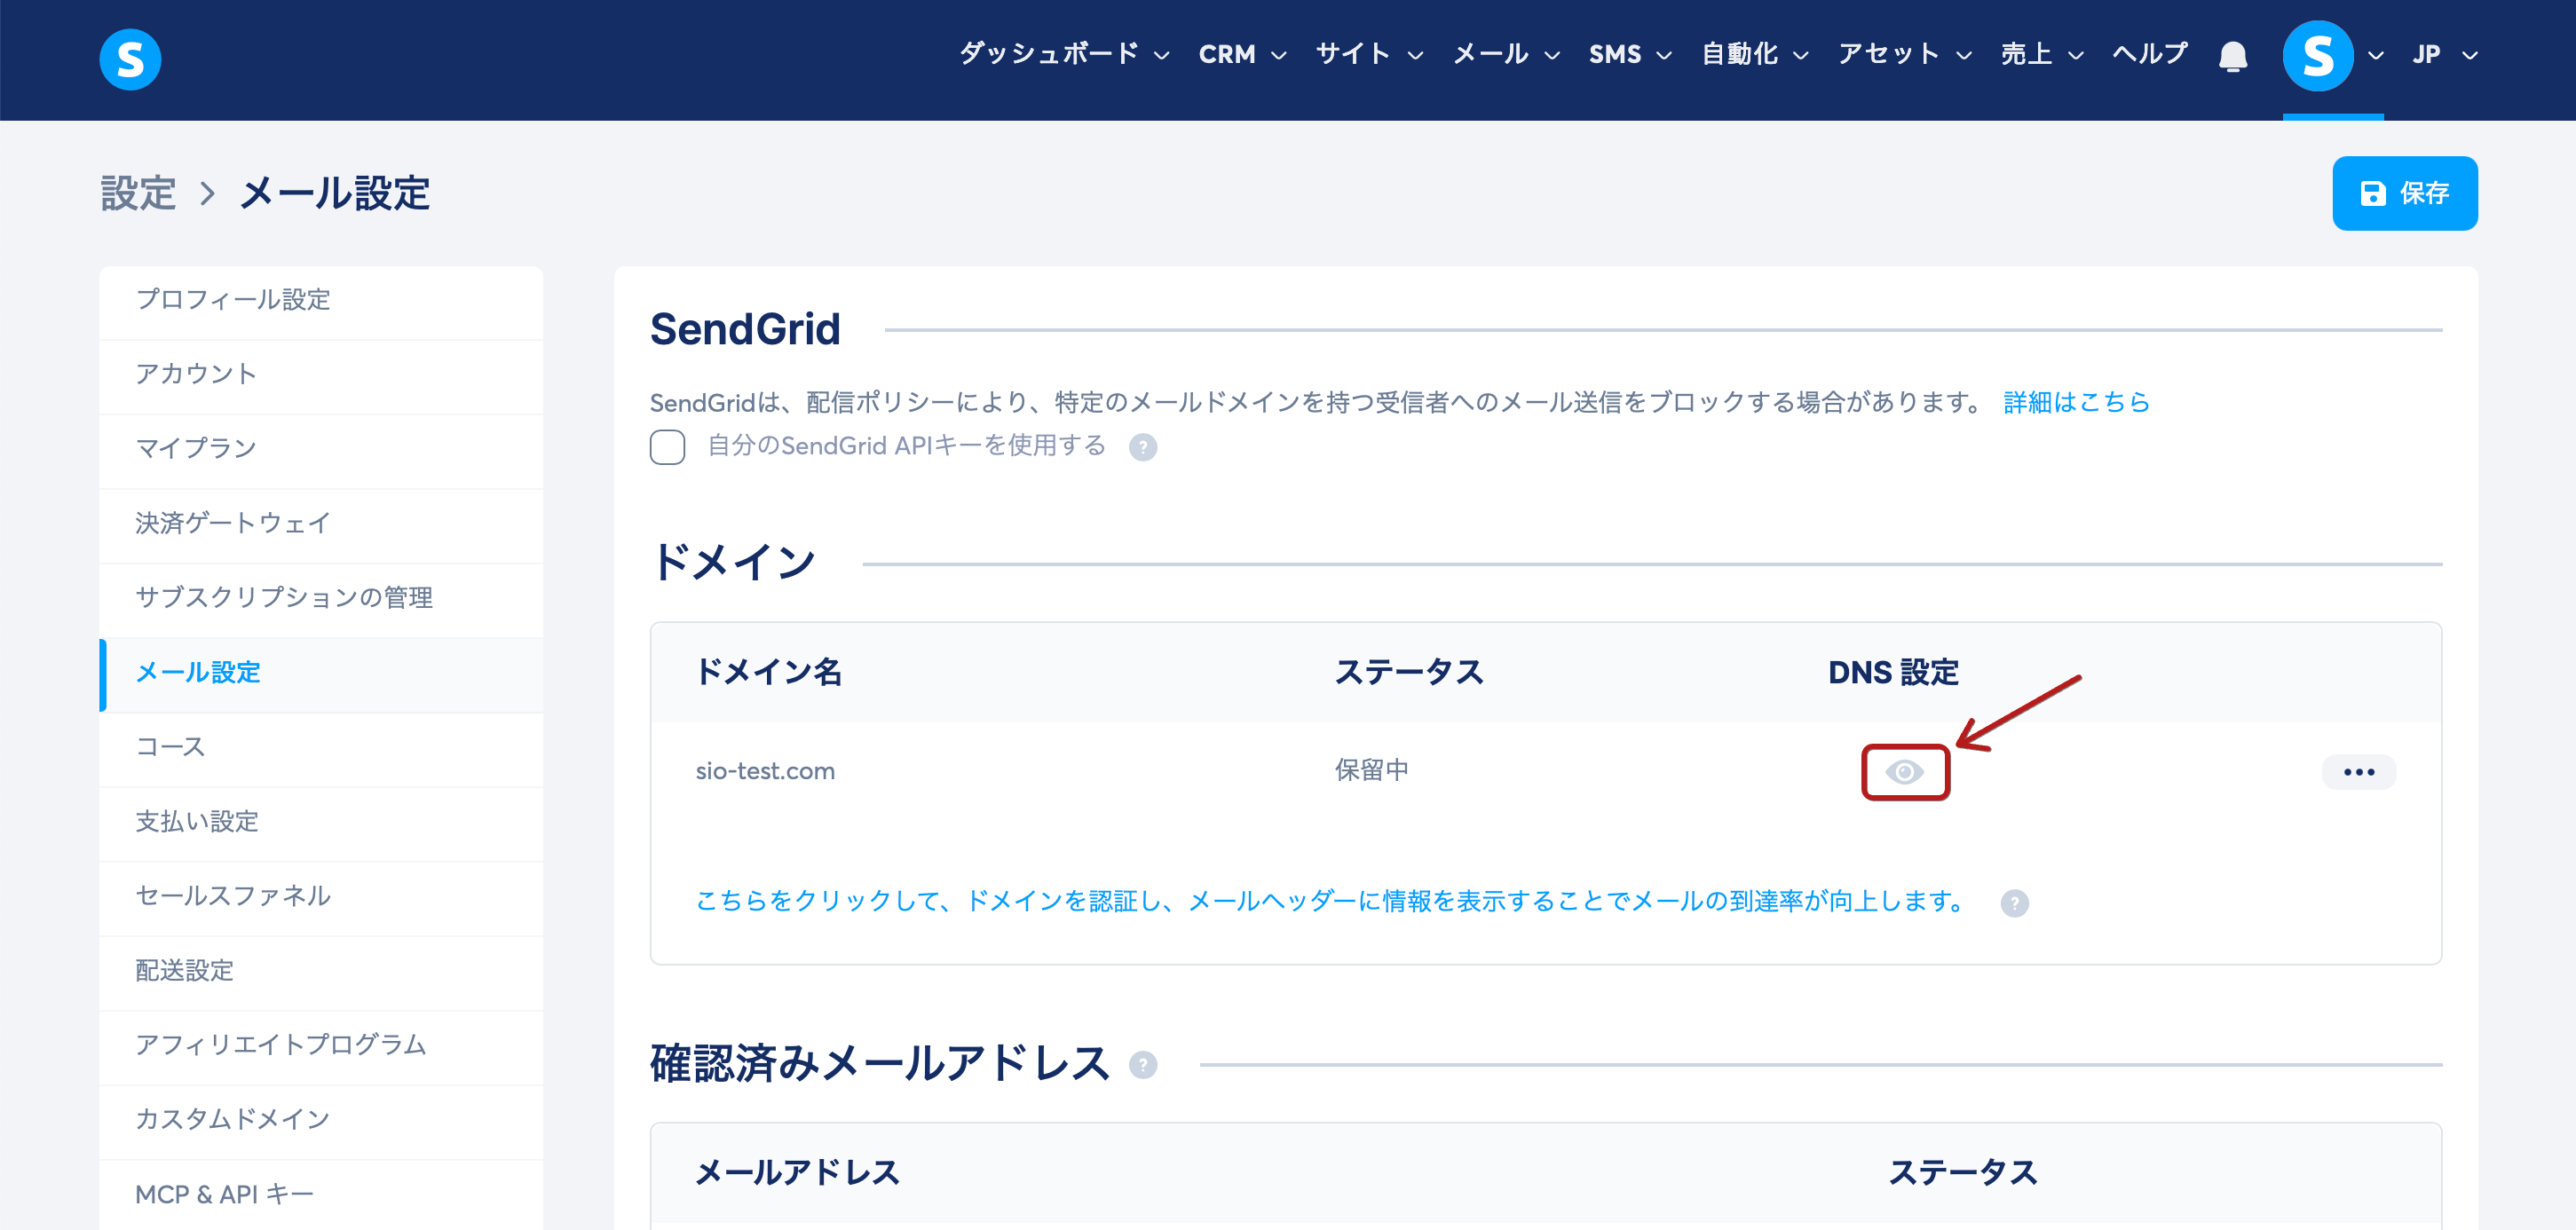Click the domain verification link text

point(1331,901)
